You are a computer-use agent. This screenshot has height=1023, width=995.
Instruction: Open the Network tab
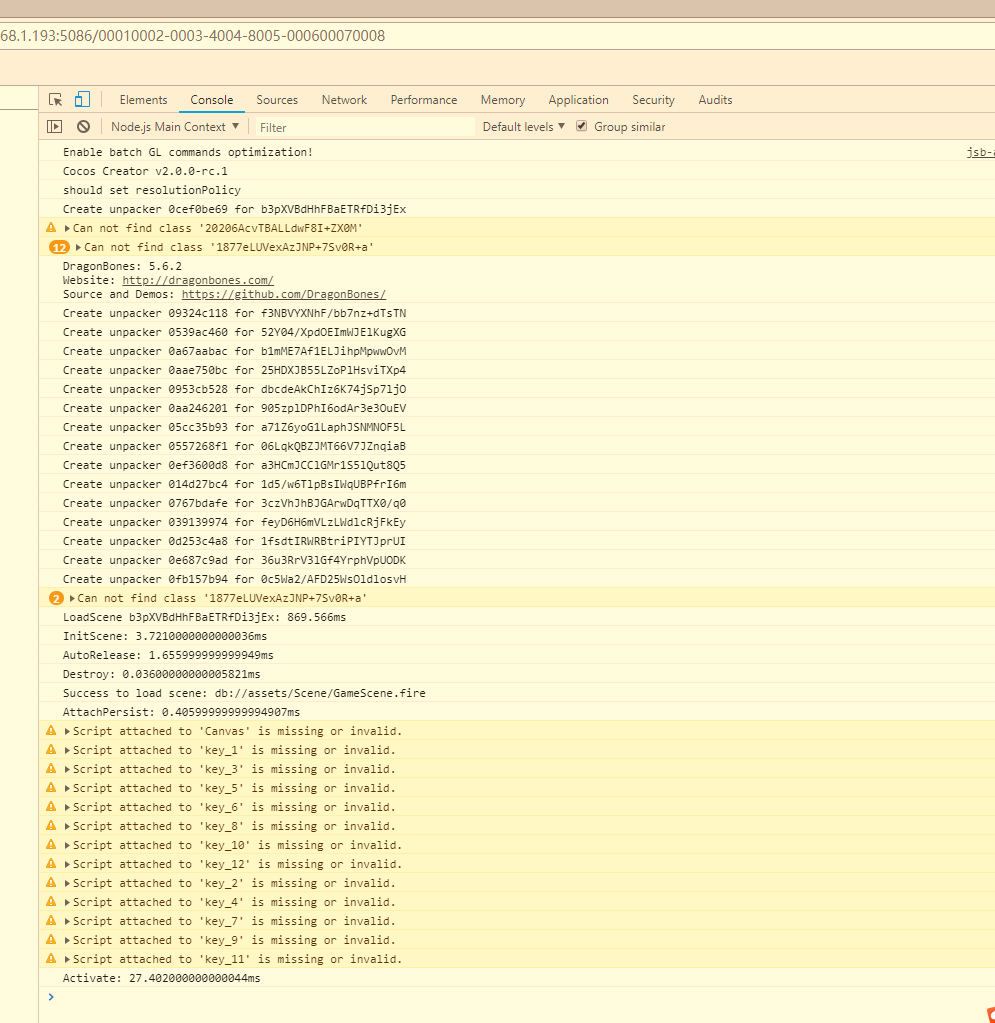click(x=344, y=100)
